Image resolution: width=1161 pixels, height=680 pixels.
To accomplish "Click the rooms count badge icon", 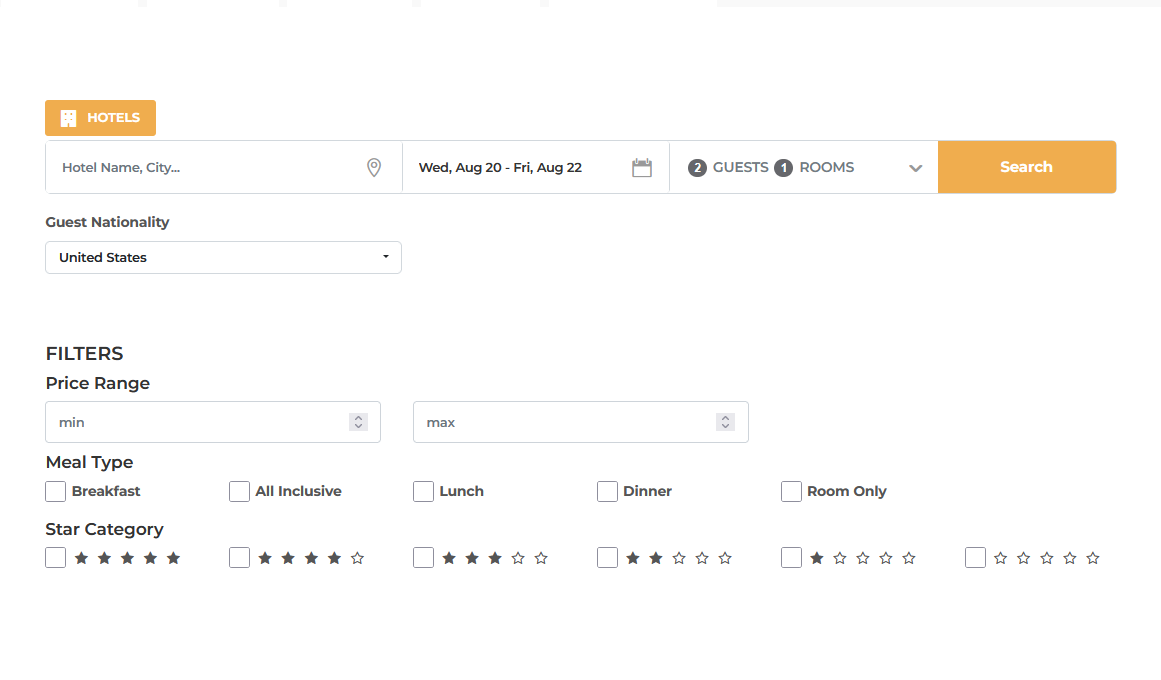I will tap(783, 168).
